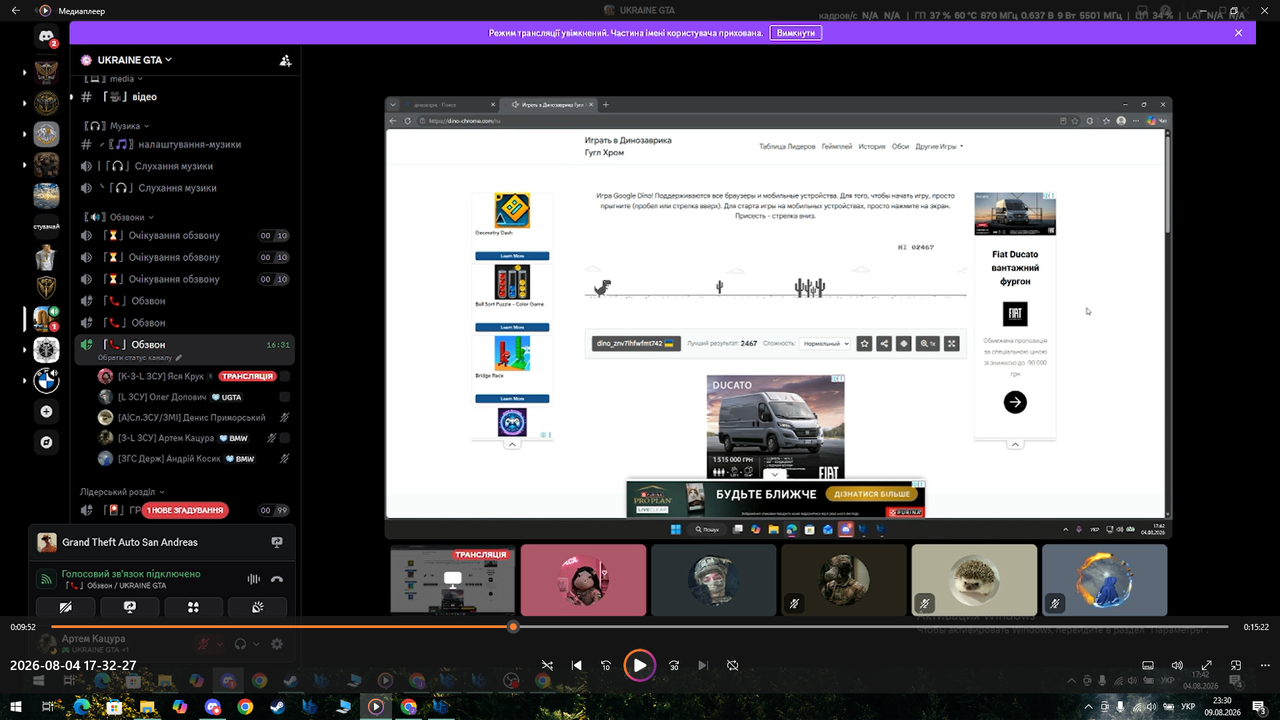Click the ДІЗНАТИСЬ БІЛЬШЕ ad button
This screenshot has height=720, width=1280.
873,494
